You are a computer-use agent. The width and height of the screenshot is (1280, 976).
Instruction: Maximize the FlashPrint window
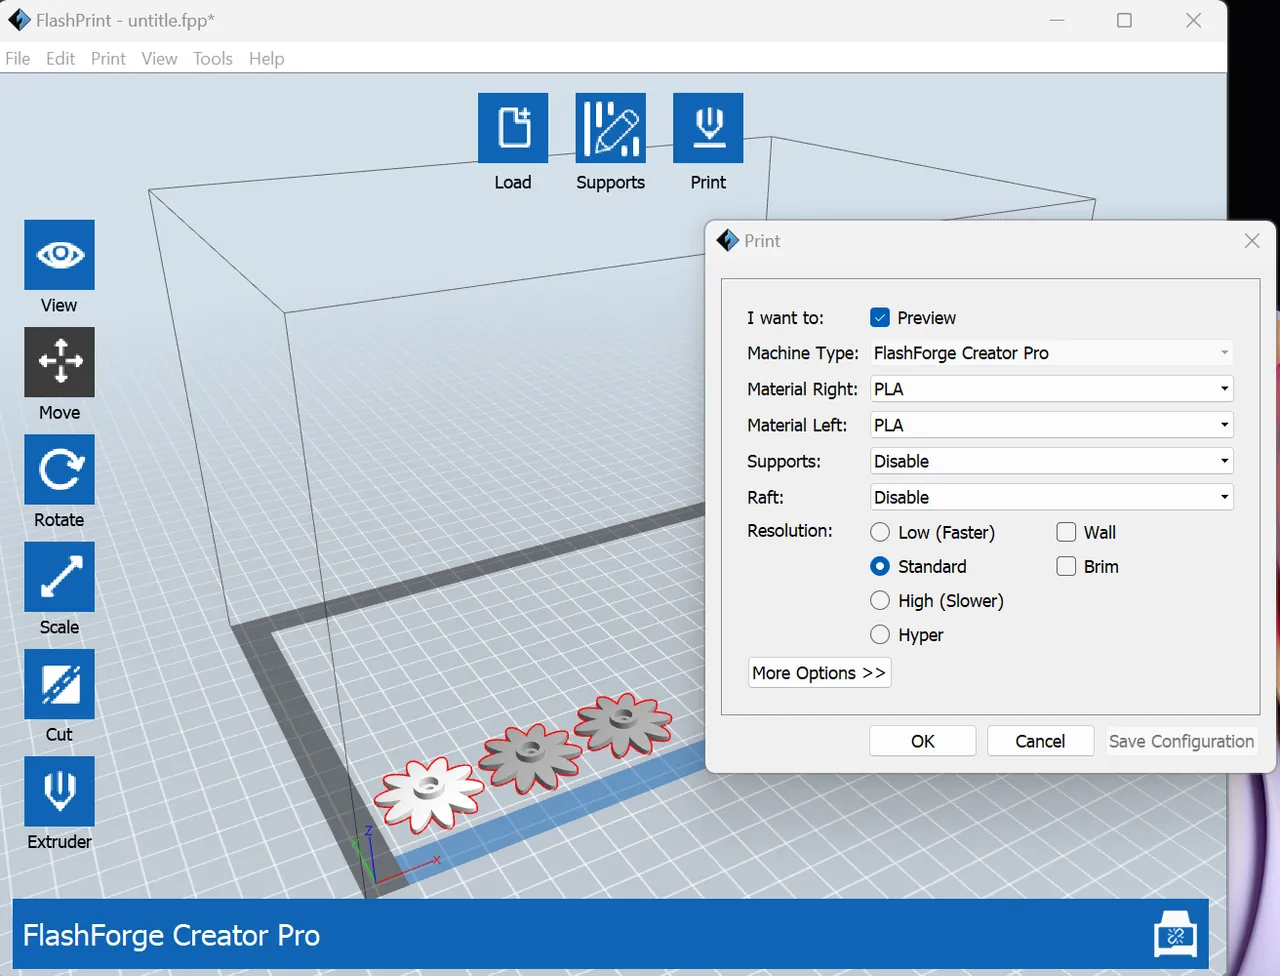click(x=1124, y=20)
